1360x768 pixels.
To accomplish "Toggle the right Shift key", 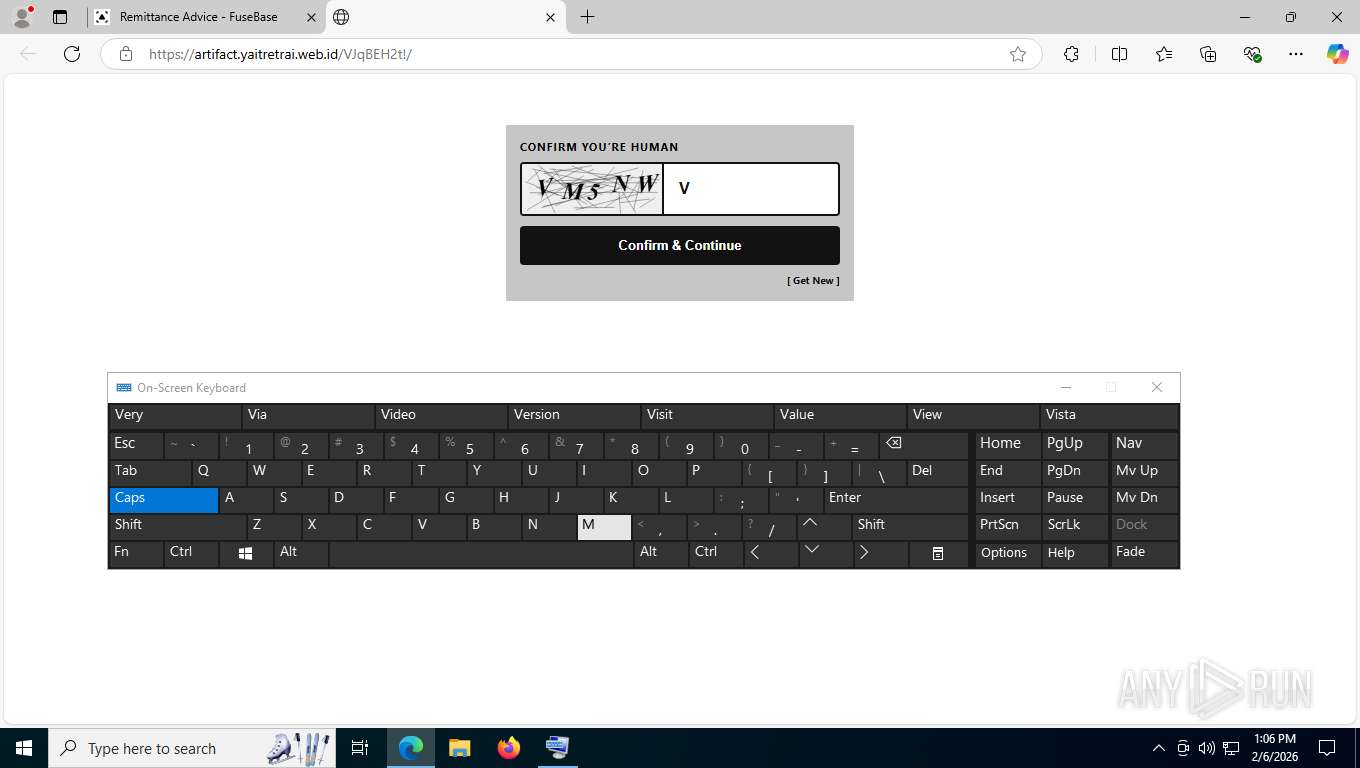I will click(910, 527).
